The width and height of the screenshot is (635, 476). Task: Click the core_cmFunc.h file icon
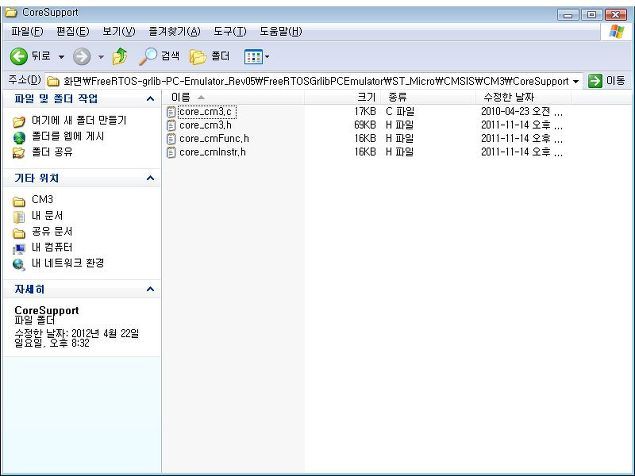[171, 139]
